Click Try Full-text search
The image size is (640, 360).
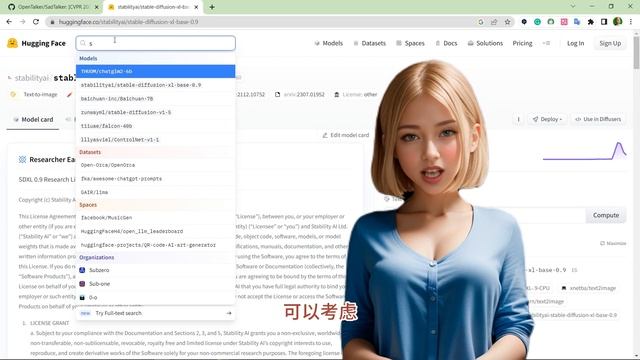[156, 313]
